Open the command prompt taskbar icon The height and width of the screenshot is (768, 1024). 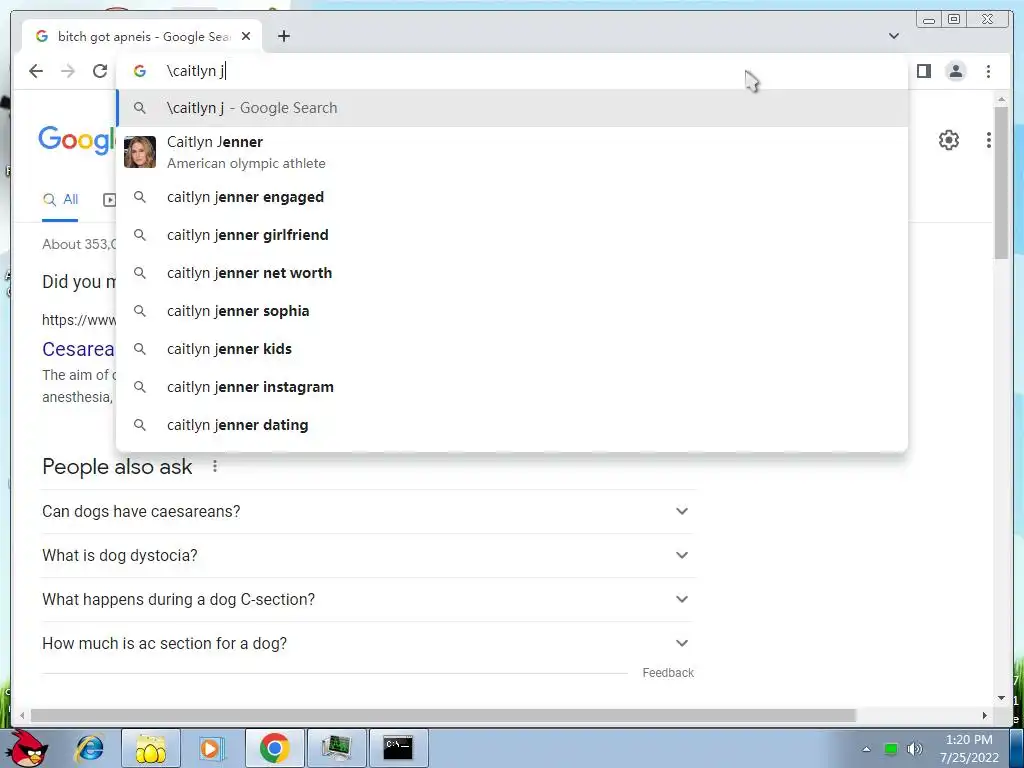pyautogui.click(x=398, y=748)
